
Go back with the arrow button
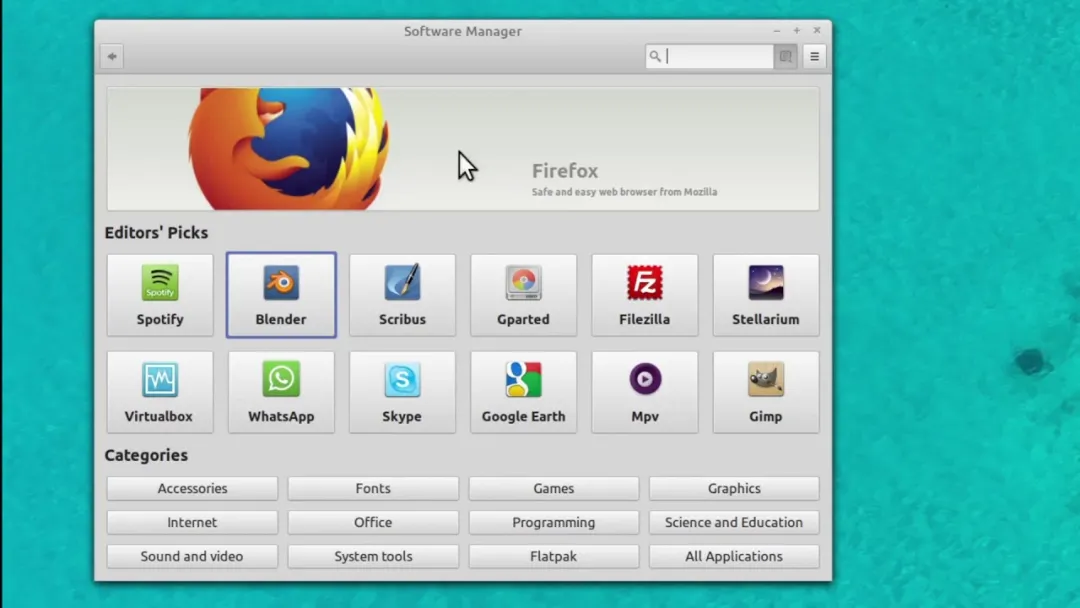pos(112,56)
